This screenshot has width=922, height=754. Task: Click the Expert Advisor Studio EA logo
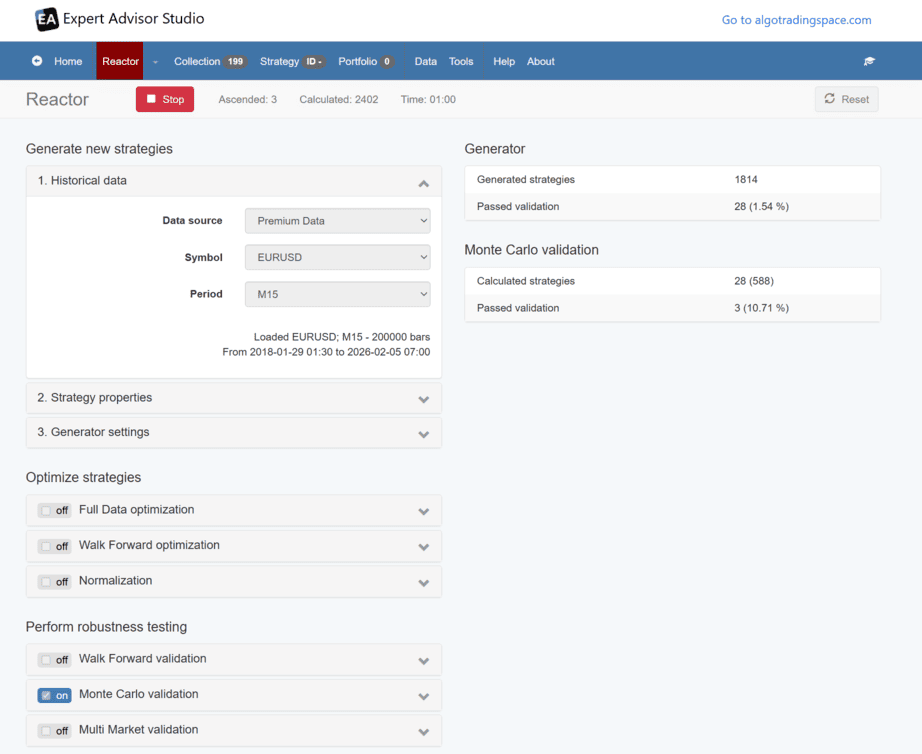(x=46, y=19)
